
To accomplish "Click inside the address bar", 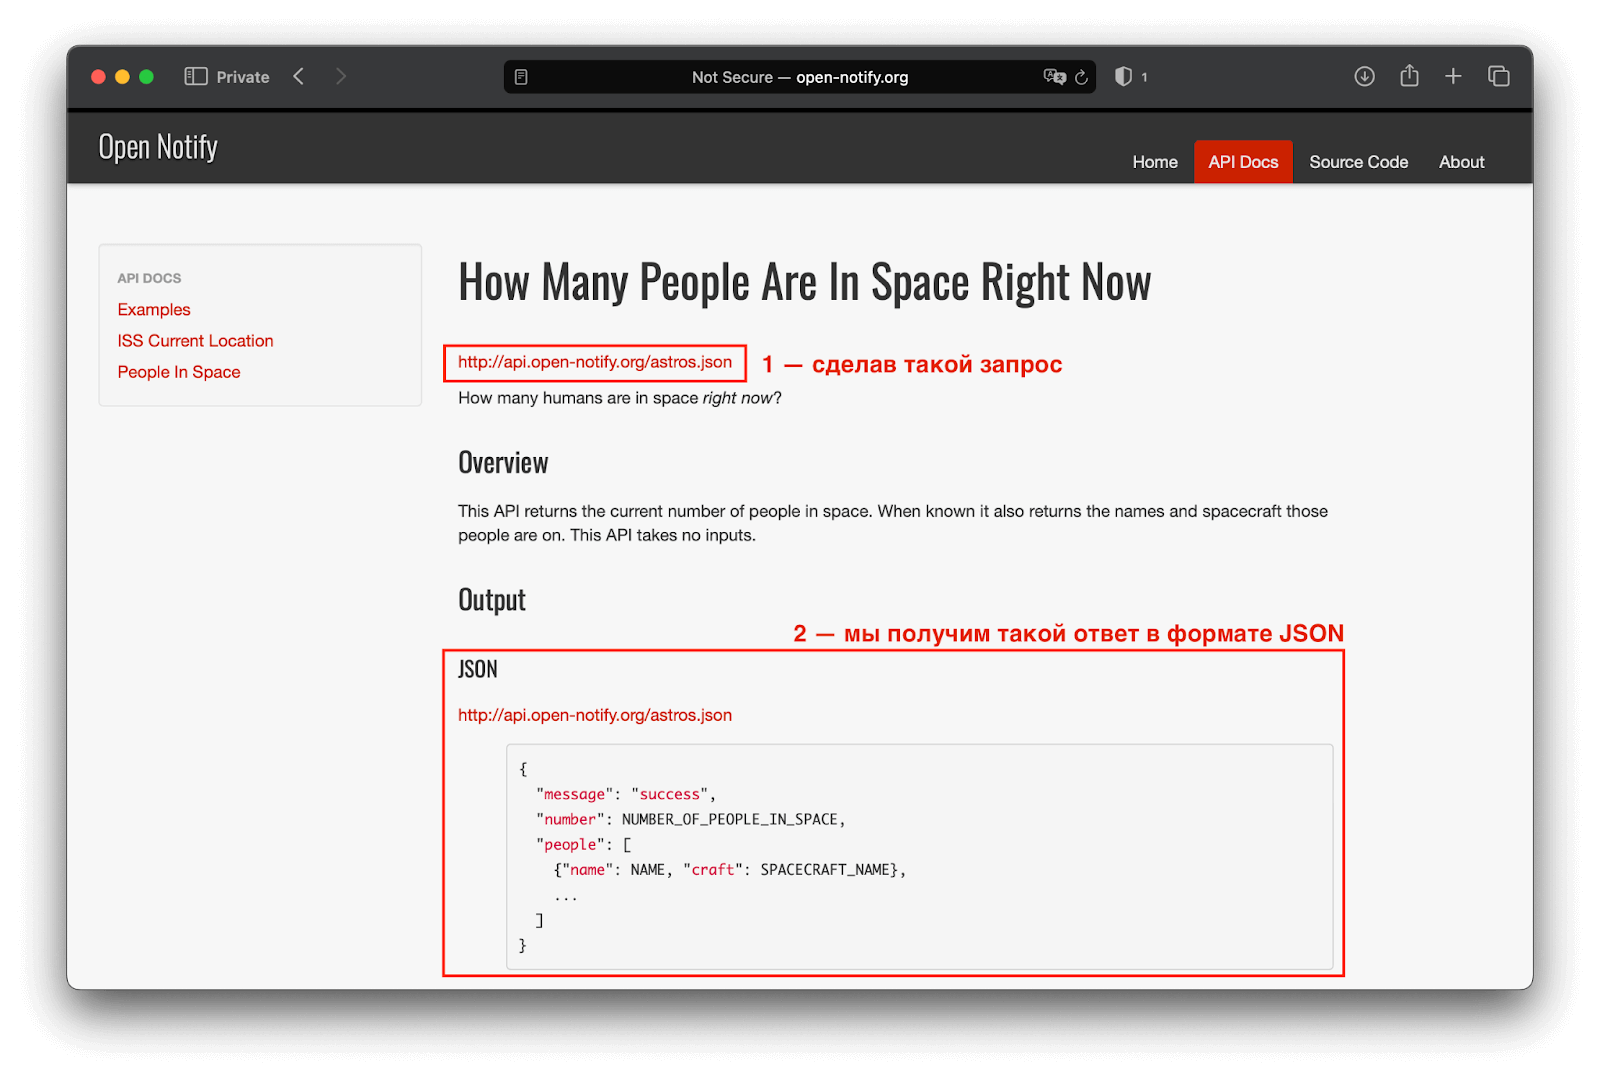I will point(800,76).
